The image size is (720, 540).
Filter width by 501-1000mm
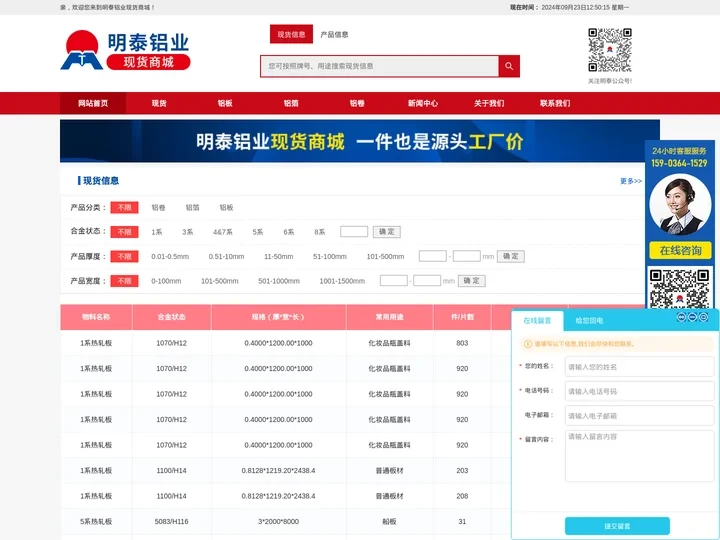pyautogui.click(x=279, y=281)
